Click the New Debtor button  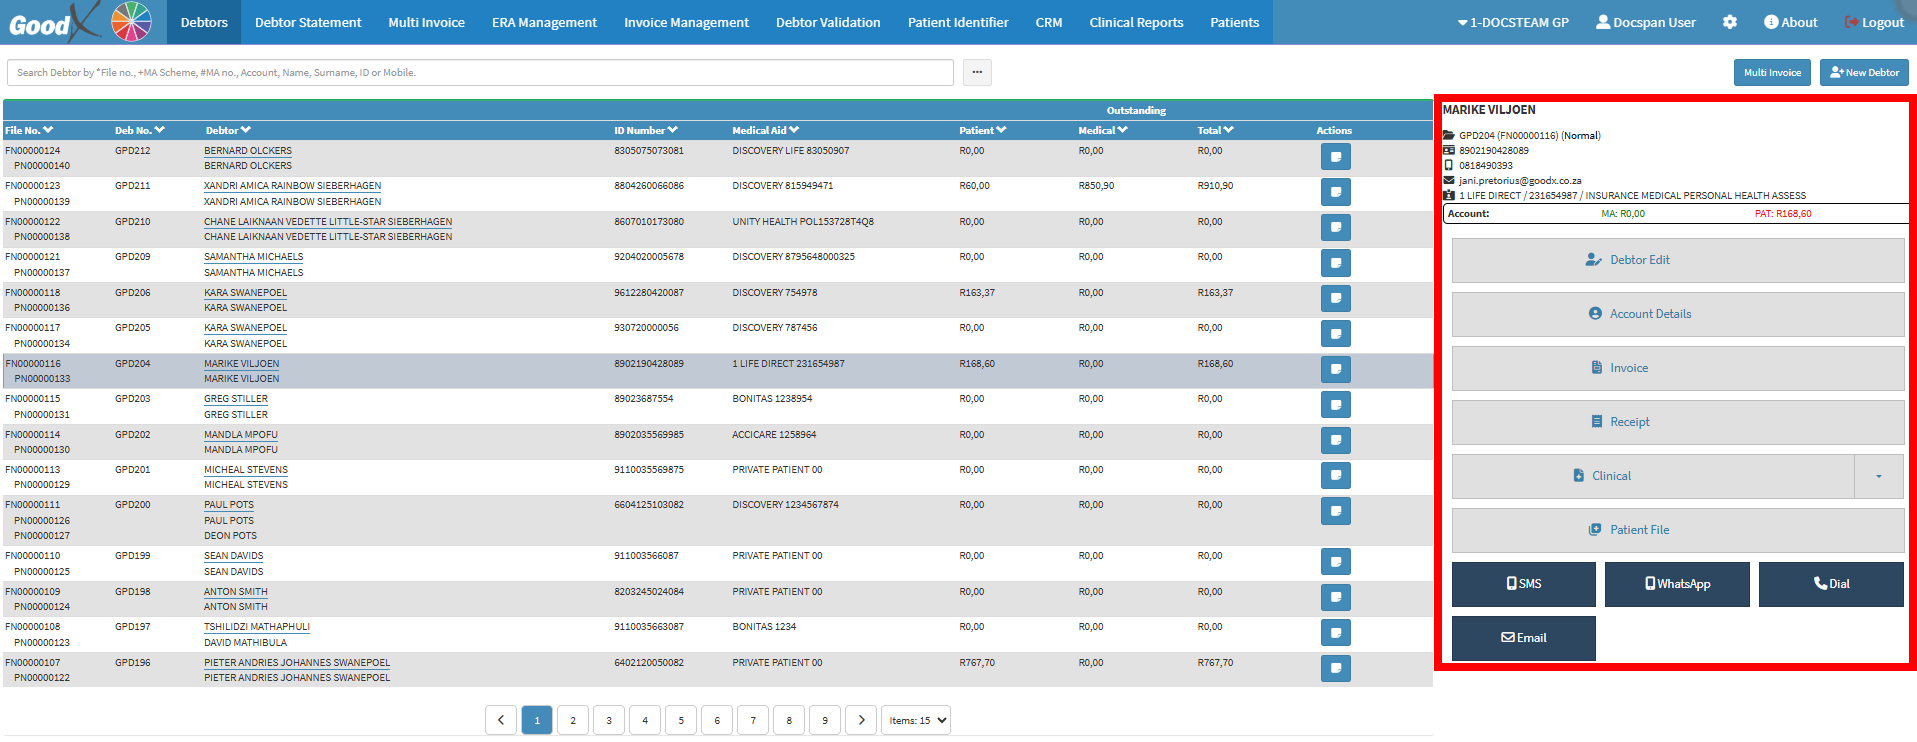1863,72
